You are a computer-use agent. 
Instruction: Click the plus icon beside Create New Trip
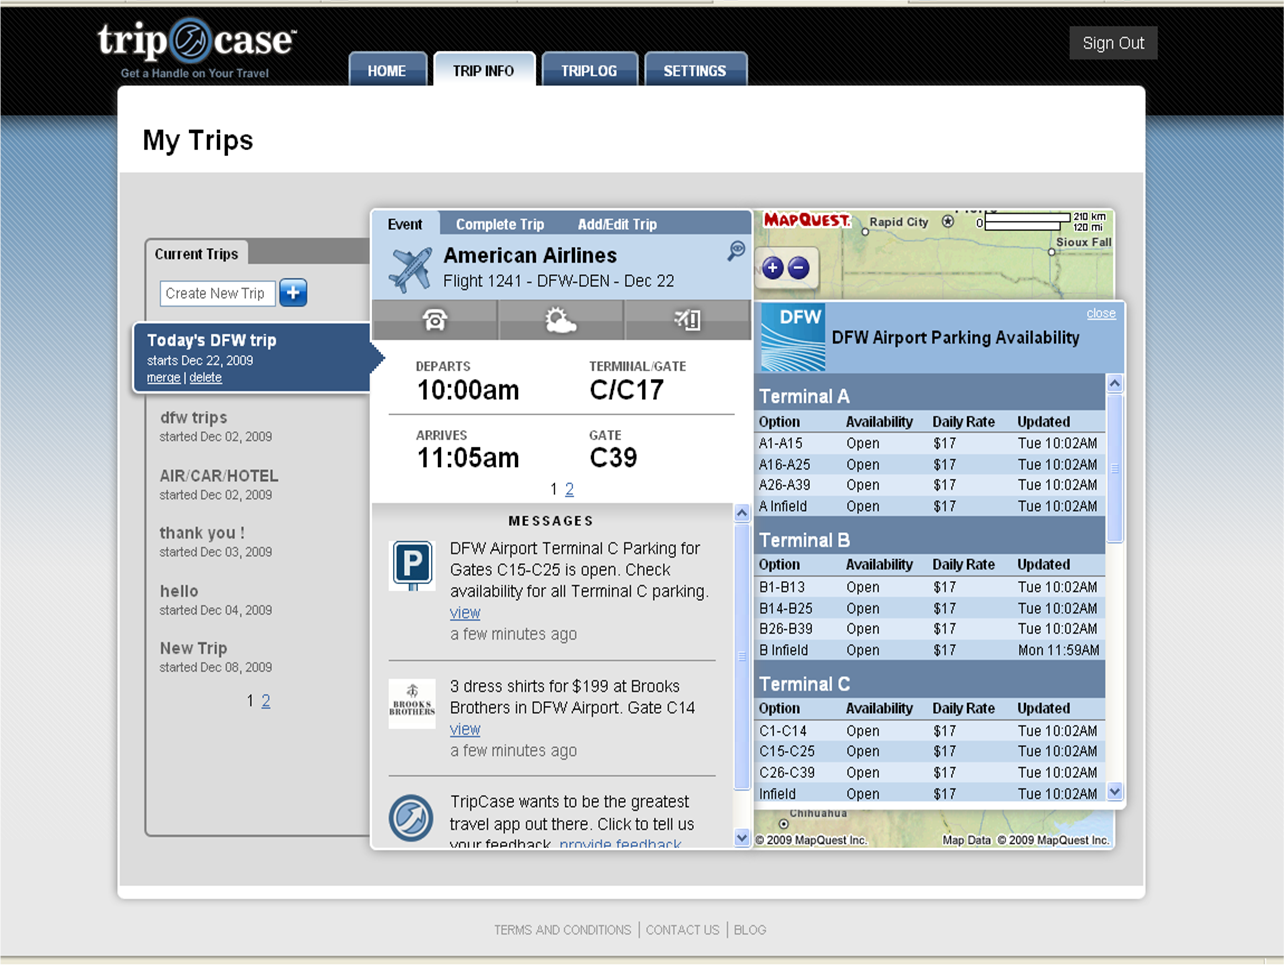(293, 293)
